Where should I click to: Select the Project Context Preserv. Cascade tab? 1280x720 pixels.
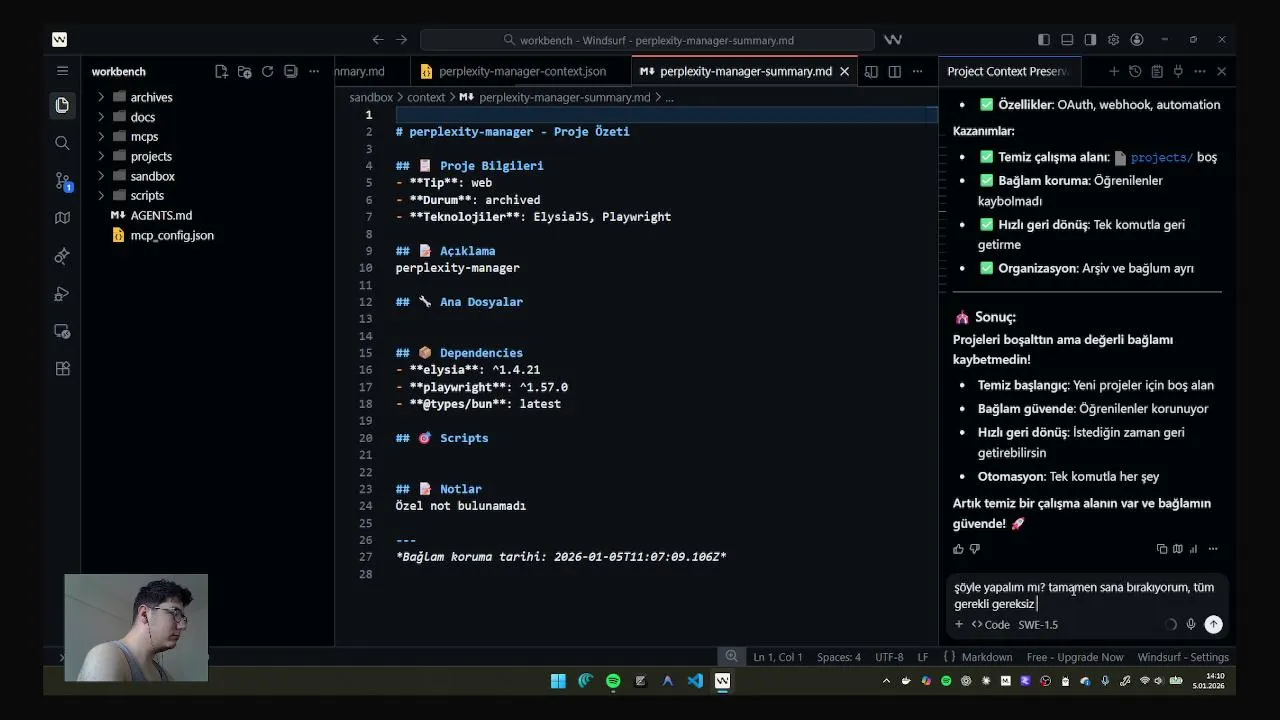click(1008, 72)
